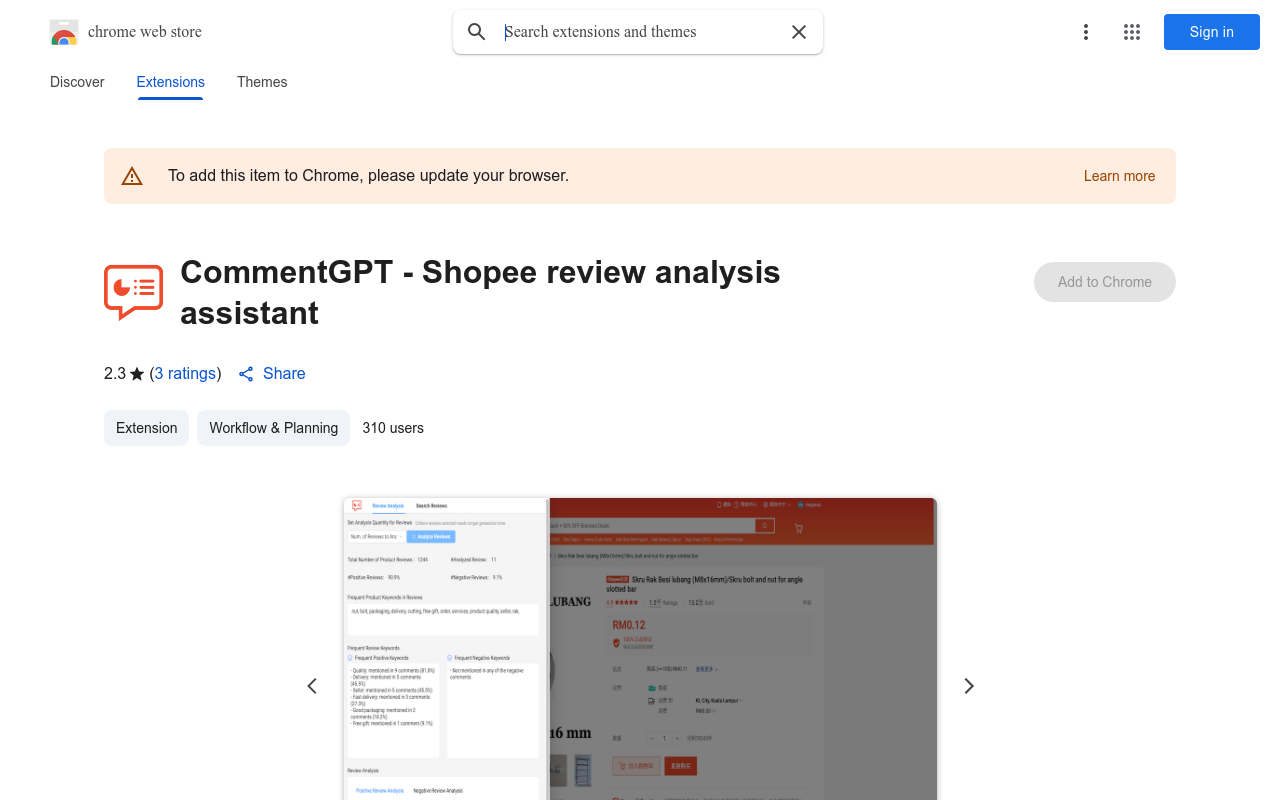Click the Add to Chrome button
1280x800 pixels.
tap(1105, 282)
